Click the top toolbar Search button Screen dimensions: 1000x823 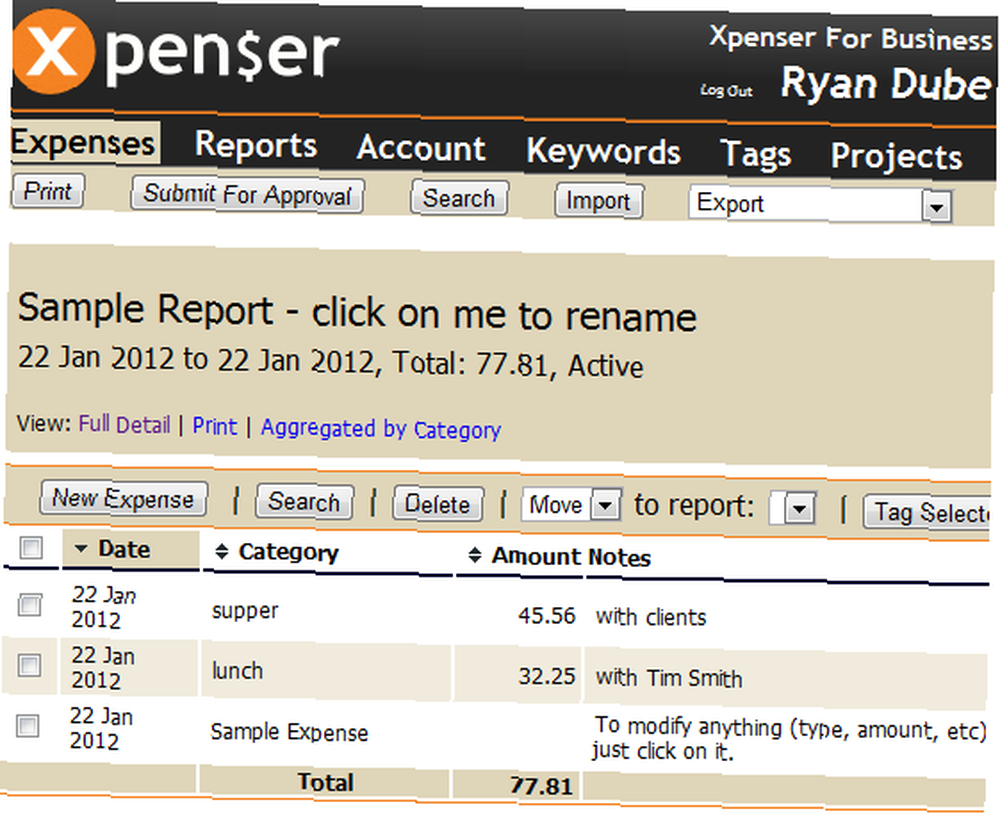coord(459,198)
